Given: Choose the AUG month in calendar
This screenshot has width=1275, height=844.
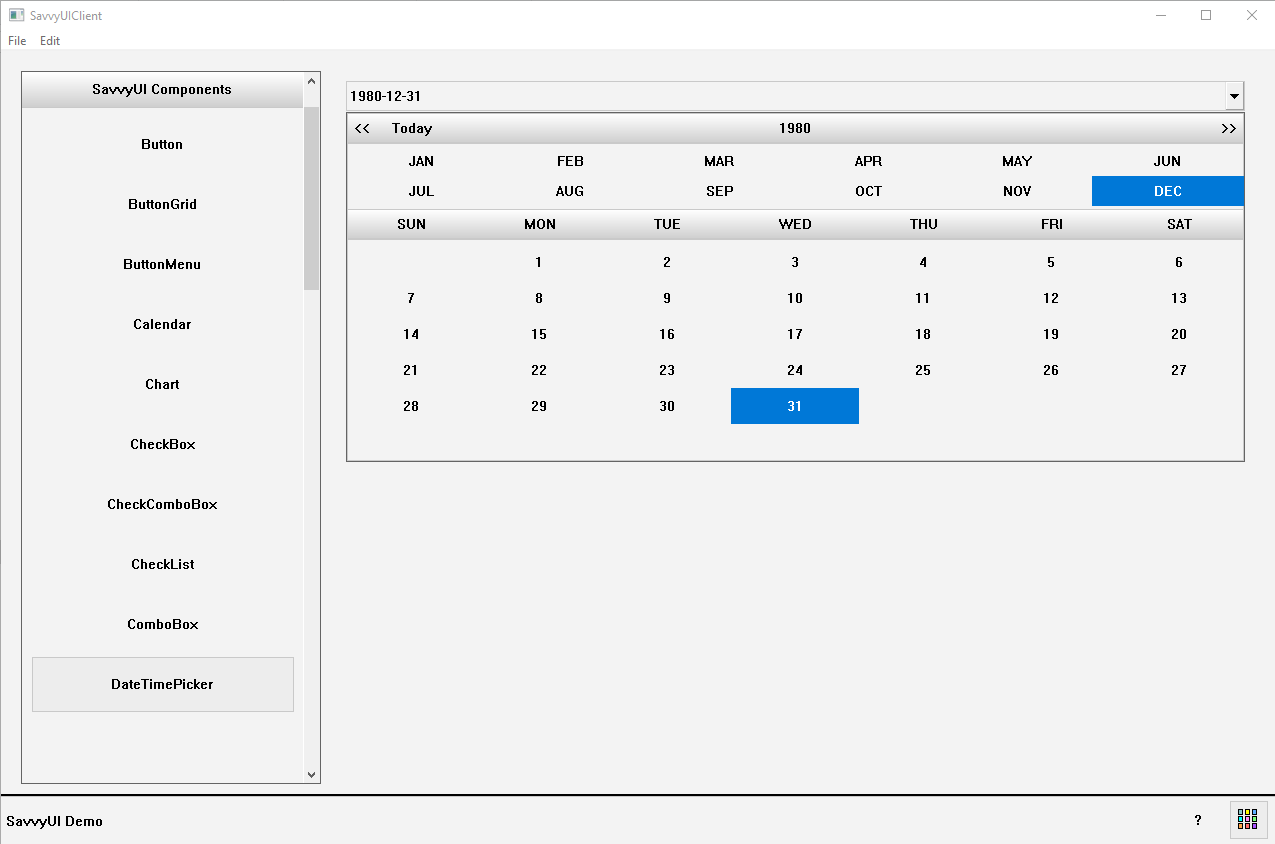Looking at the screenshot, I should click(x=570, y=191).
